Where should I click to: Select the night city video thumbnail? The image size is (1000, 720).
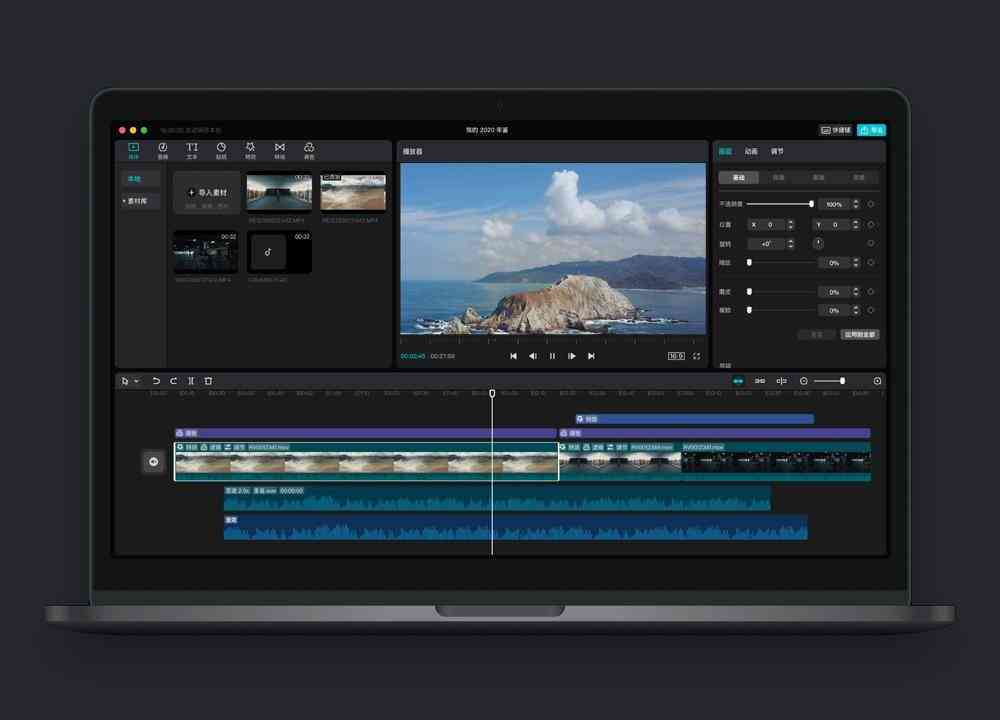tap(206, 252)
